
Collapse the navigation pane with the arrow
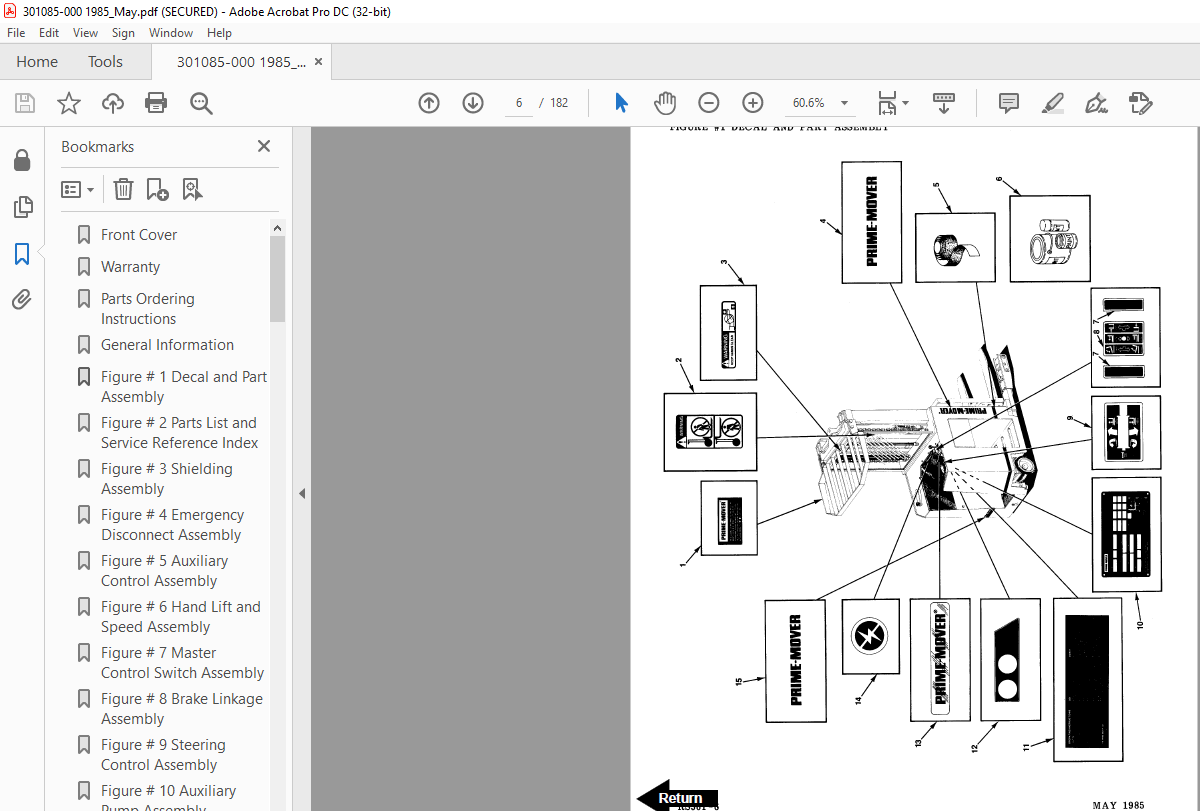[302, 493]
